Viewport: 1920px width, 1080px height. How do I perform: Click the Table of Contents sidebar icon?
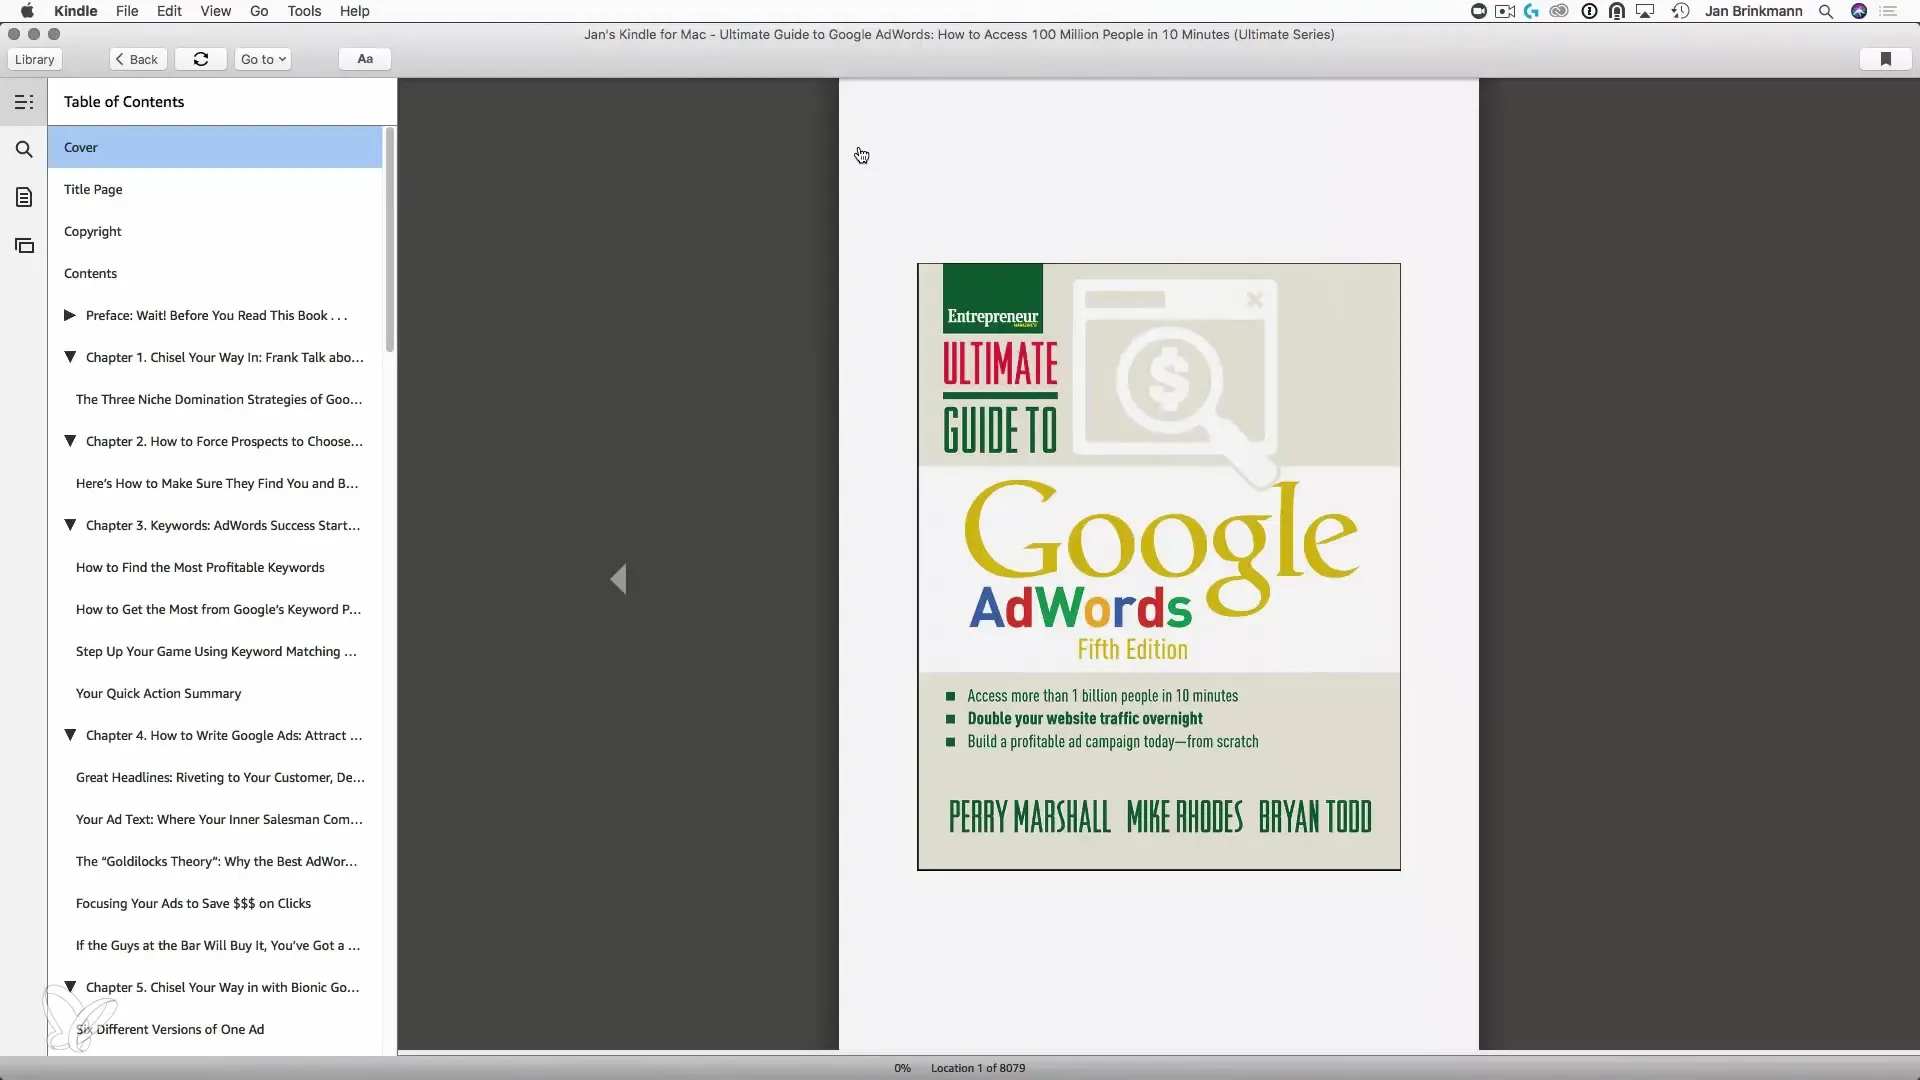(24, 102)
